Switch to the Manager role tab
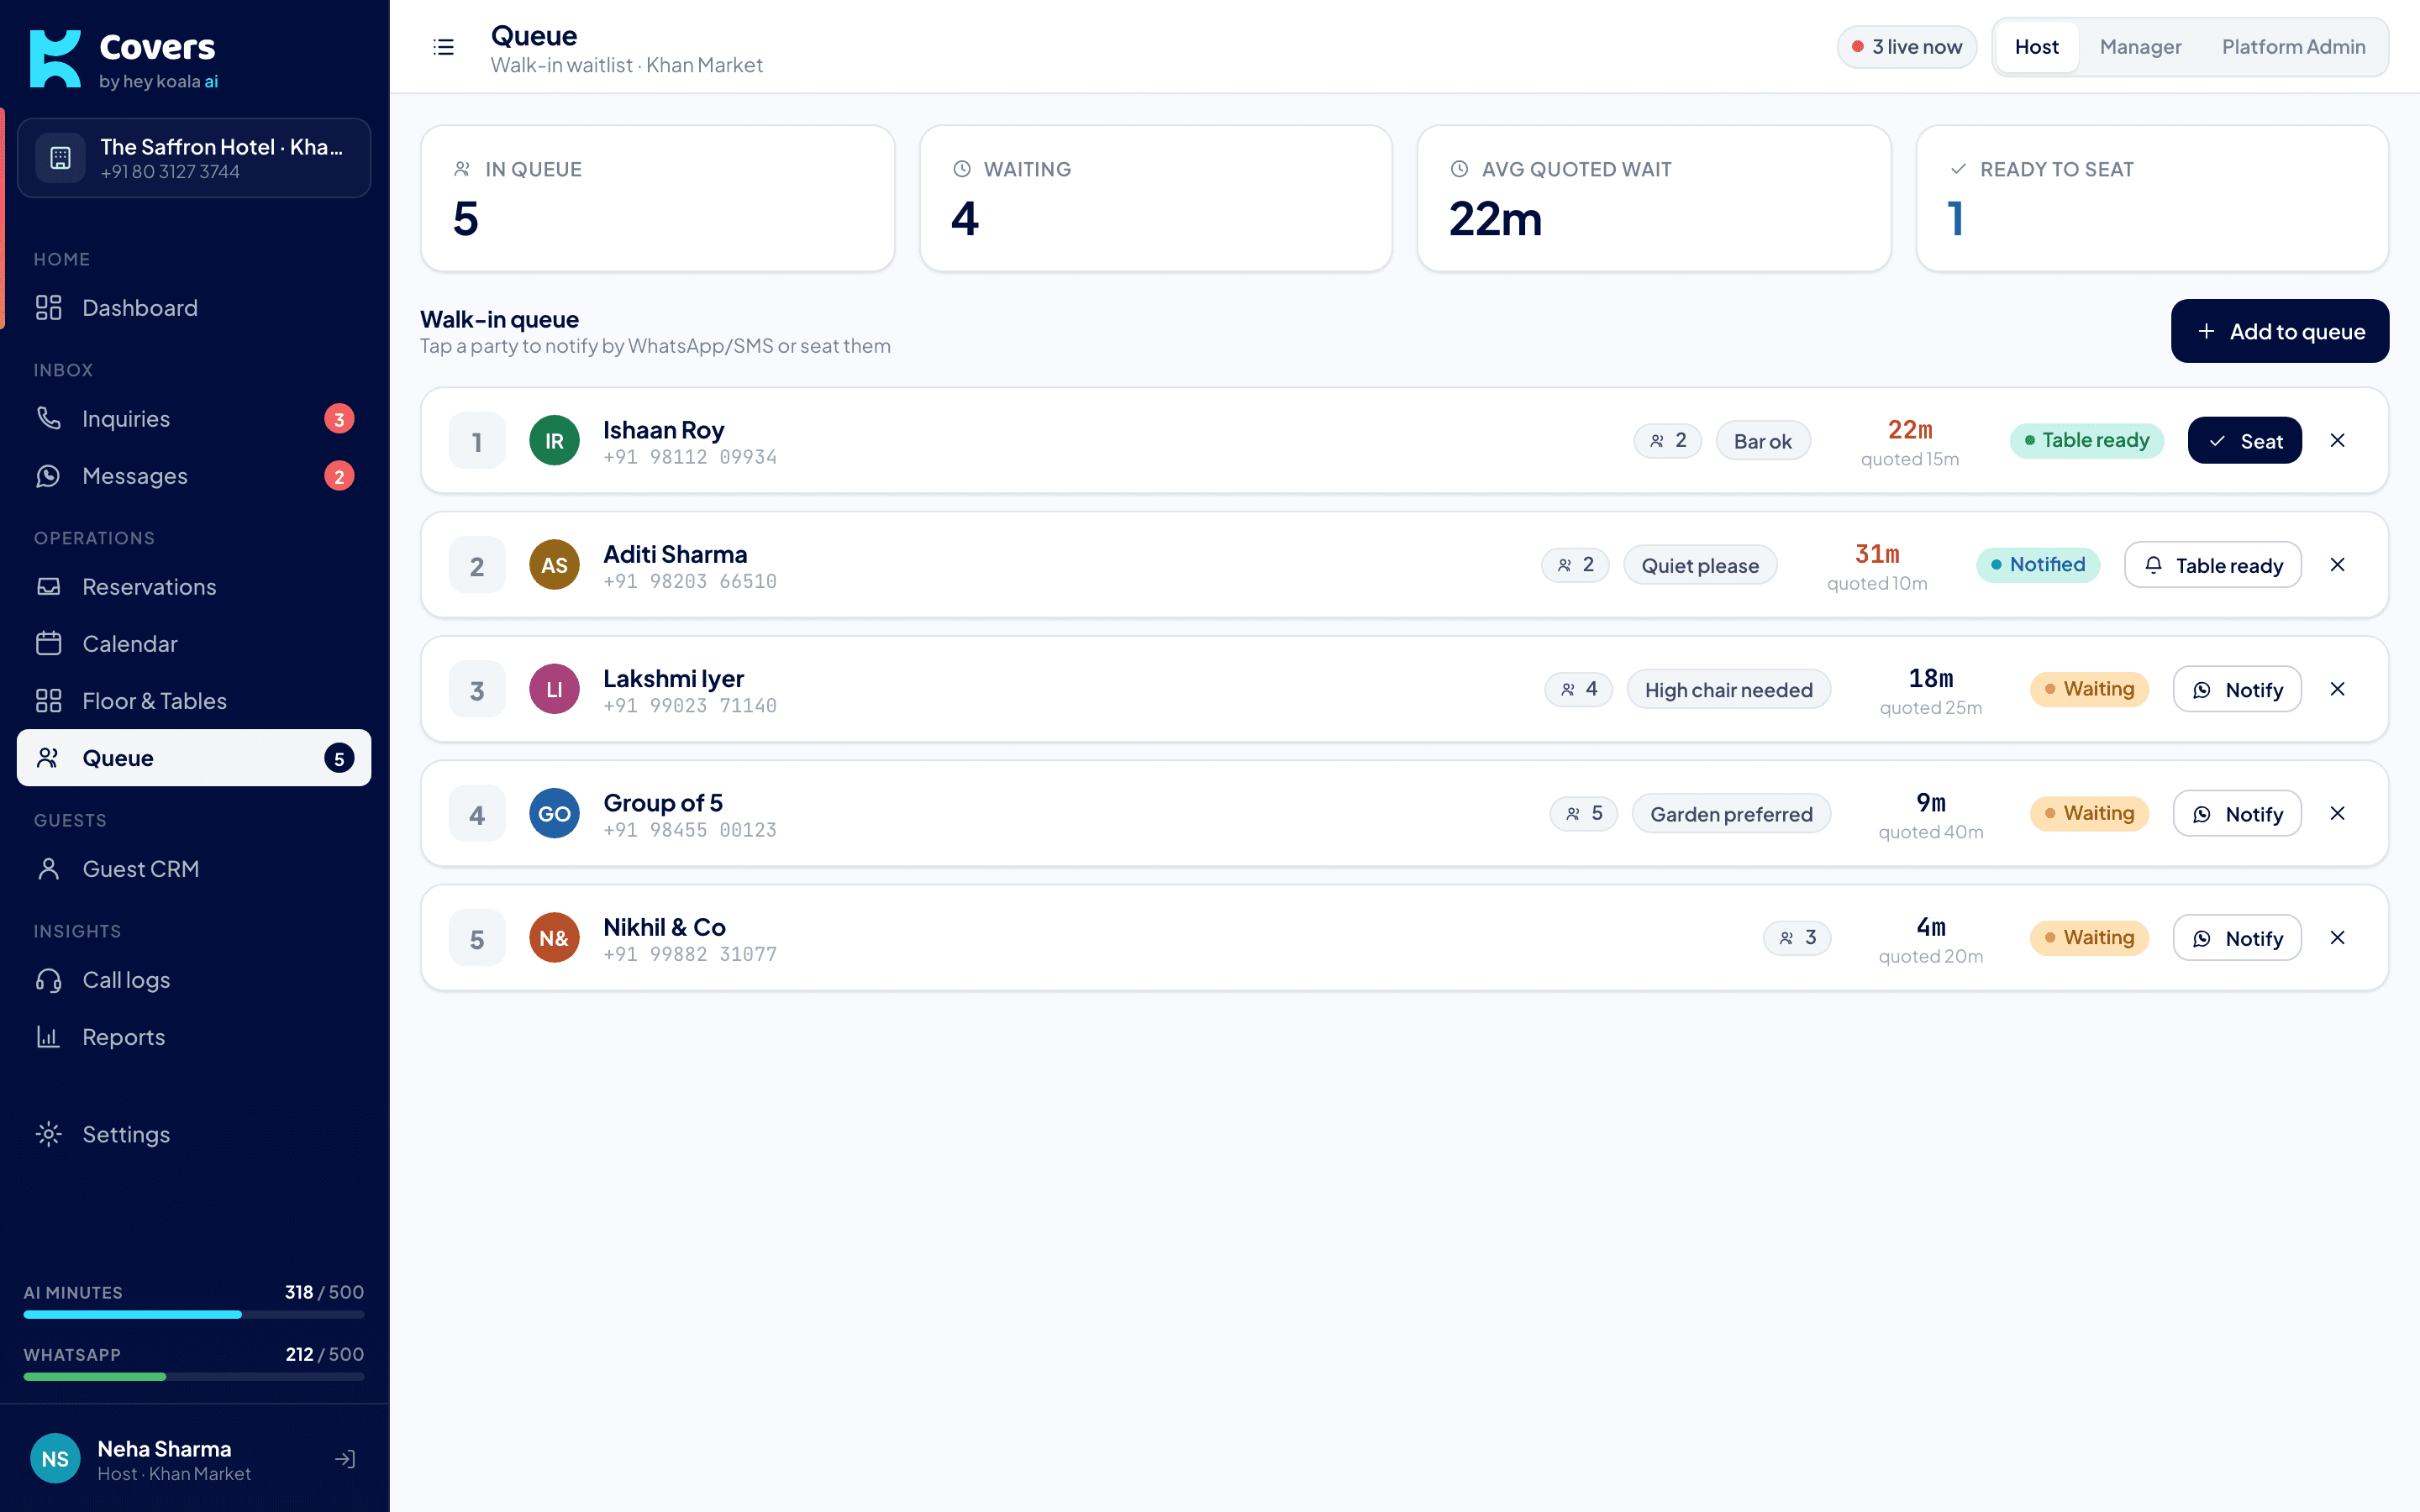2420x1512 pixels. pos(2140,47)
